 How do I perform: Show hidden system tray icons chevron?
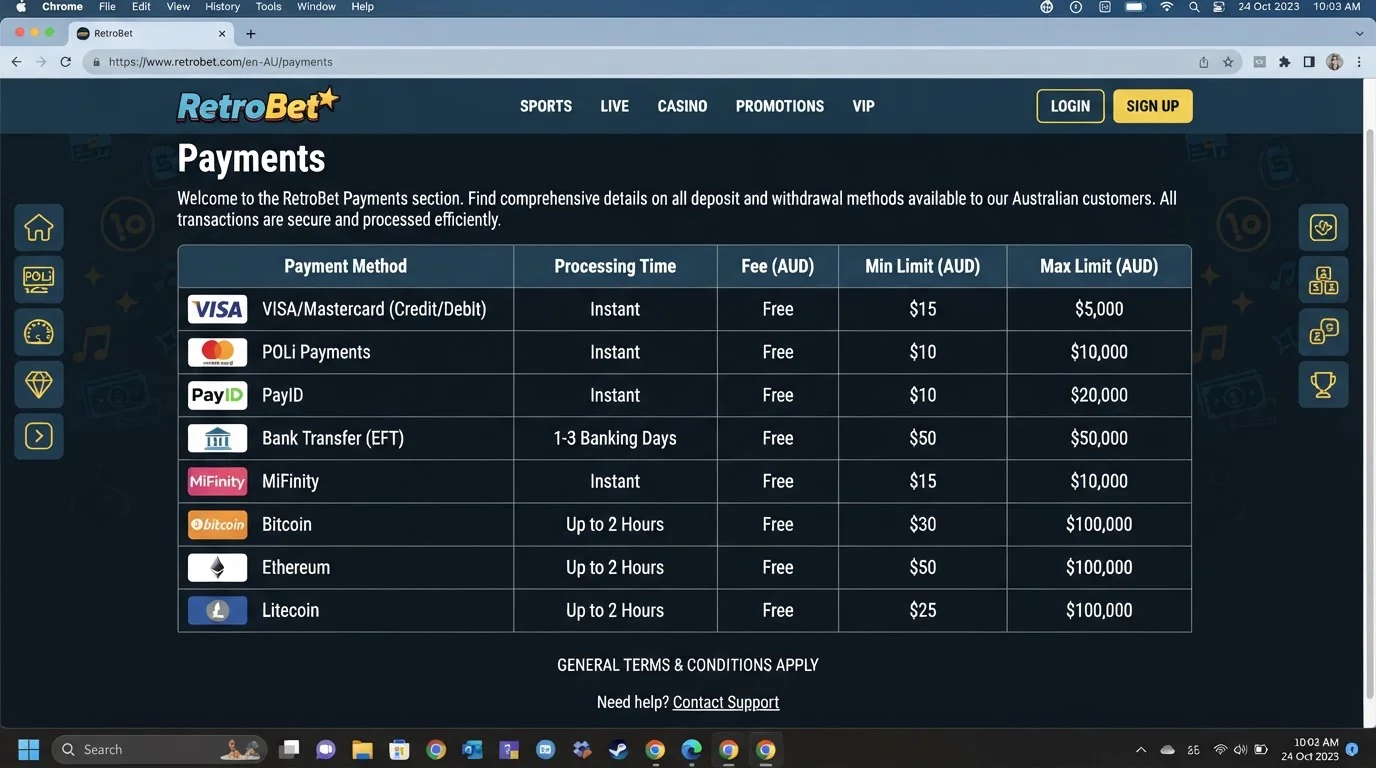(x=1141, y=749)
